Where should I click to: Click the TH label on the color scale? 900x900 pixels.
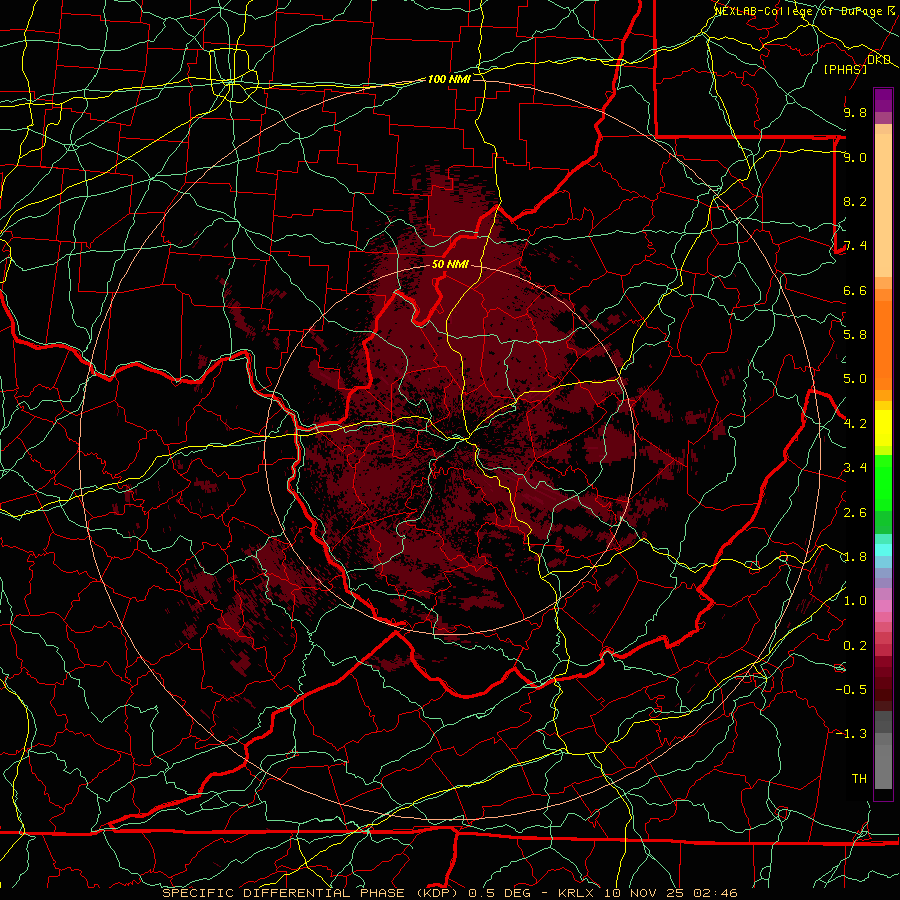[859, 779]
